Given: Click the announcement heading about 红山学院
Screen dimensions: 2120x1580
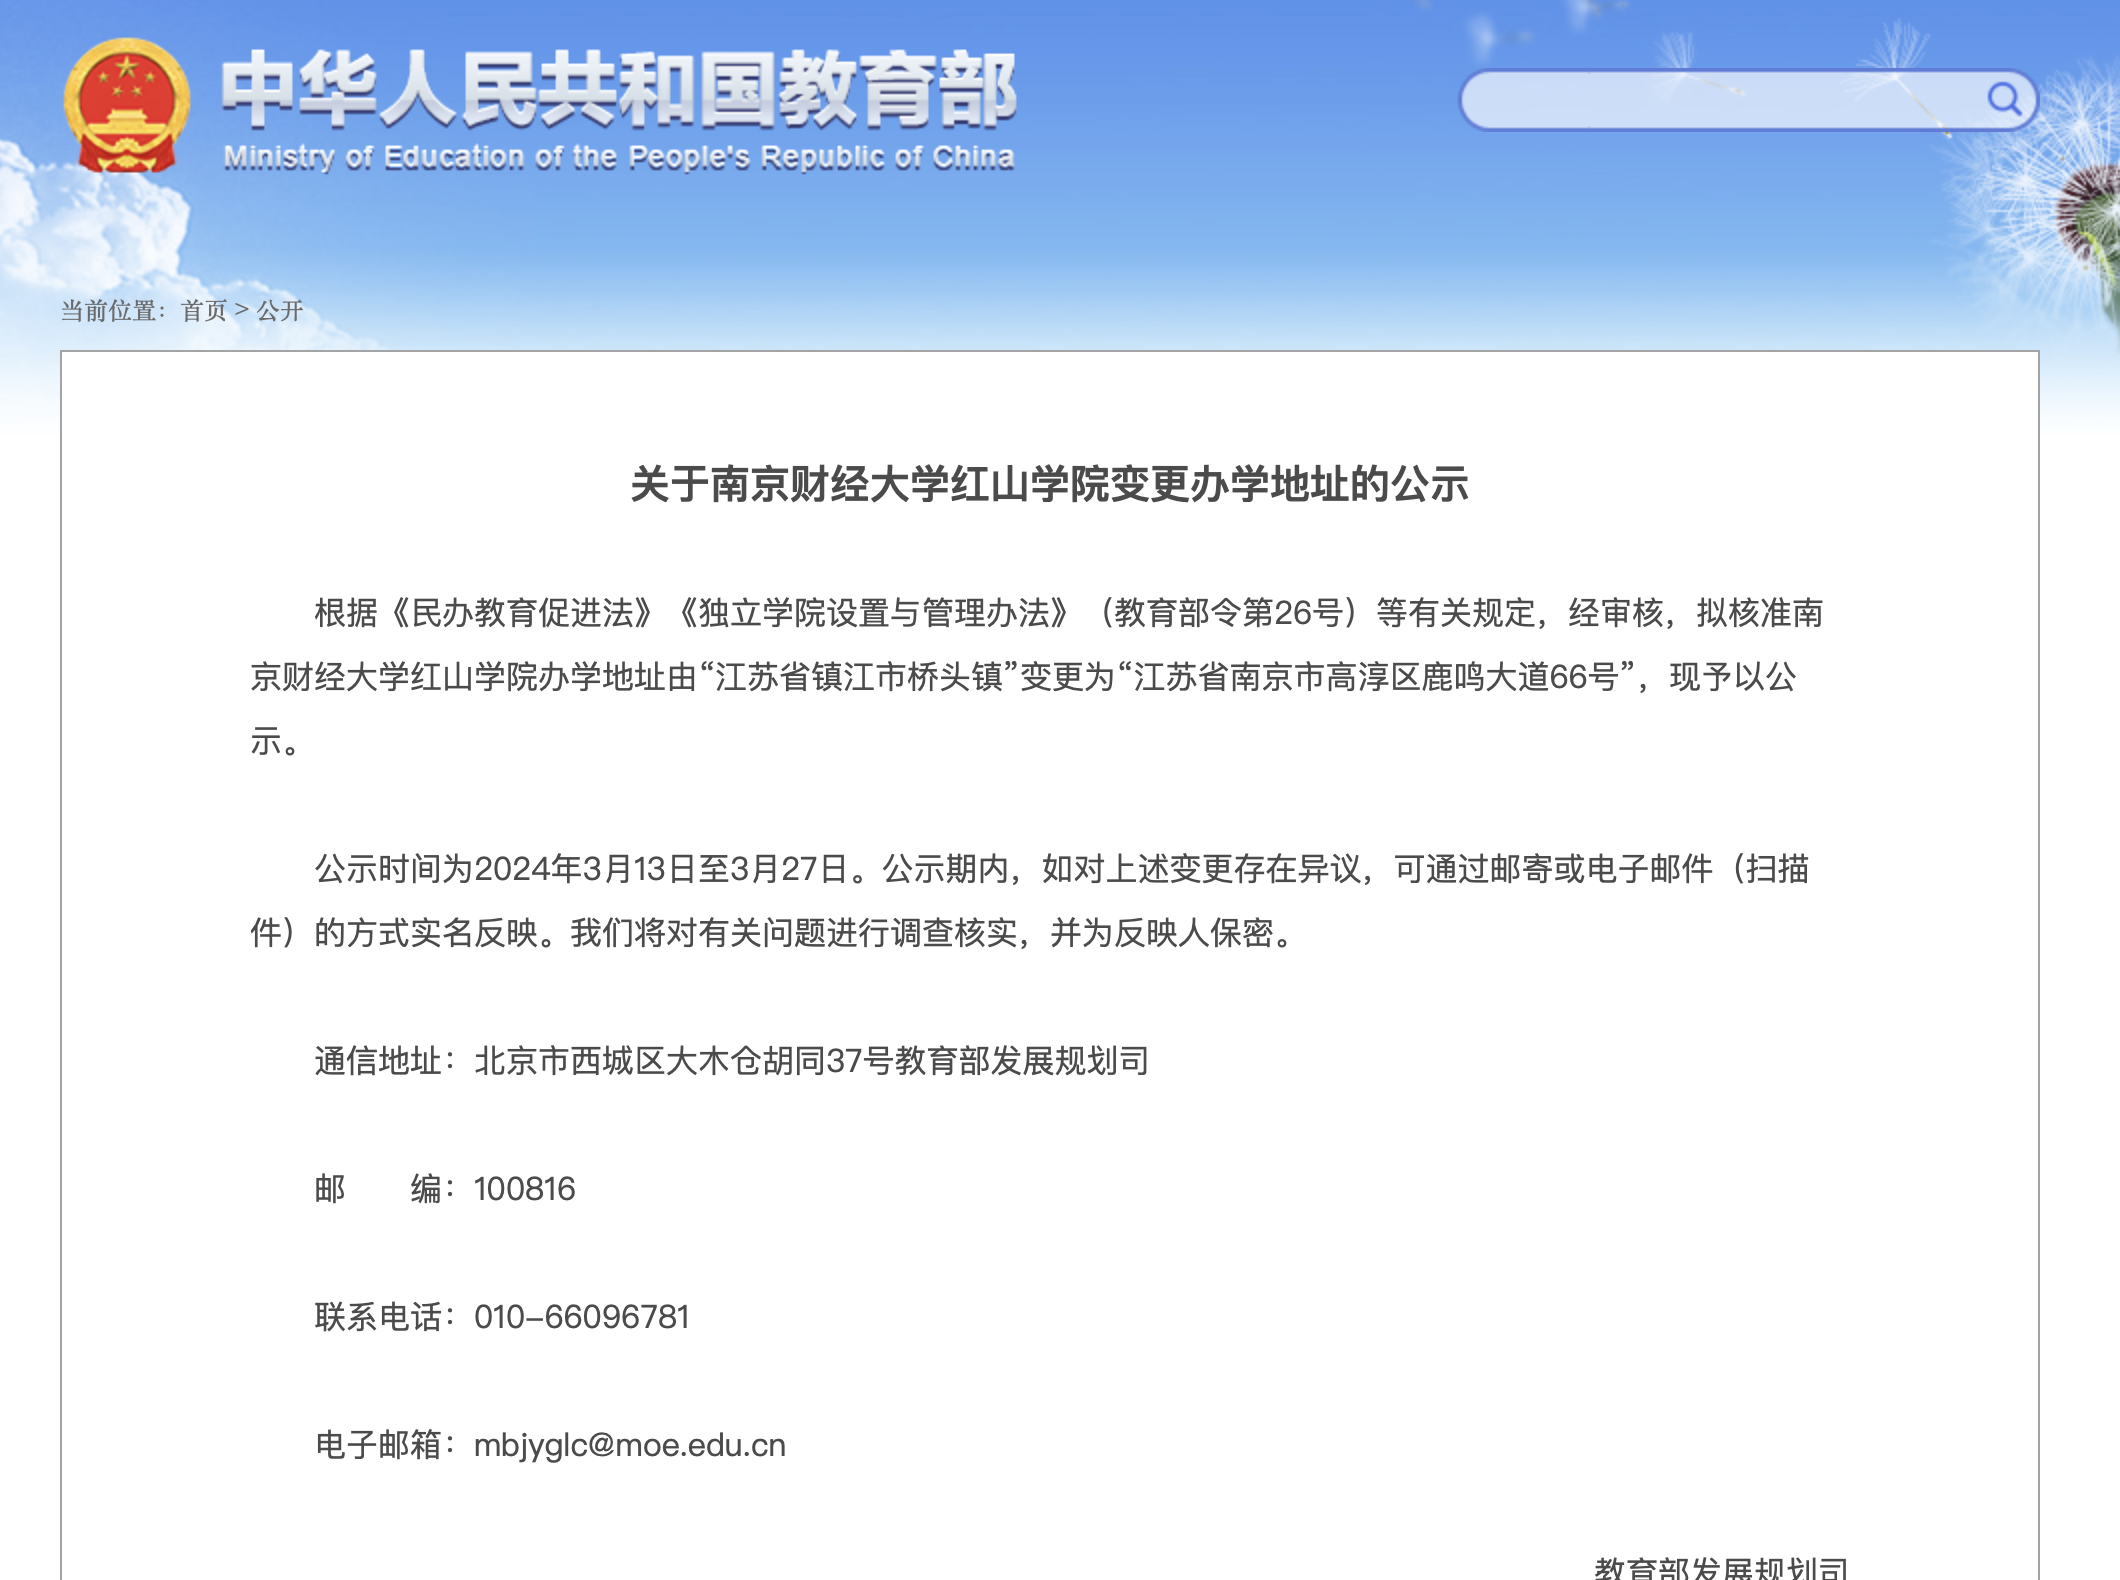Looking at the screenshot, I should click(1049, 485).
